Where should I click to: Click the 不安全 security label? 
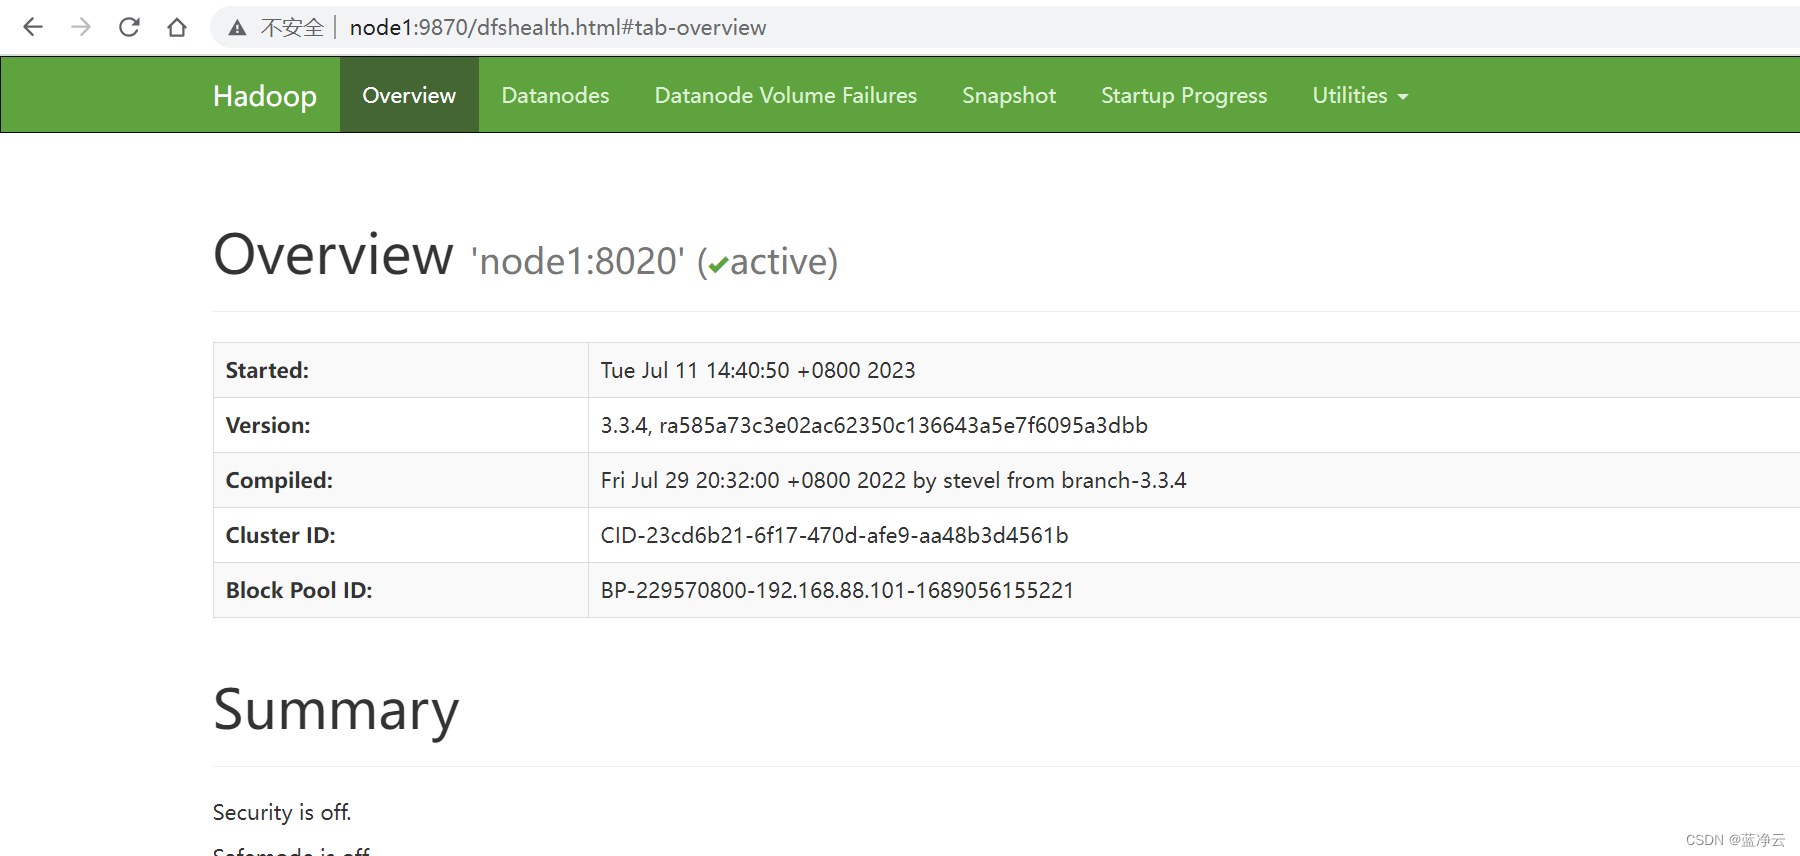292,28
